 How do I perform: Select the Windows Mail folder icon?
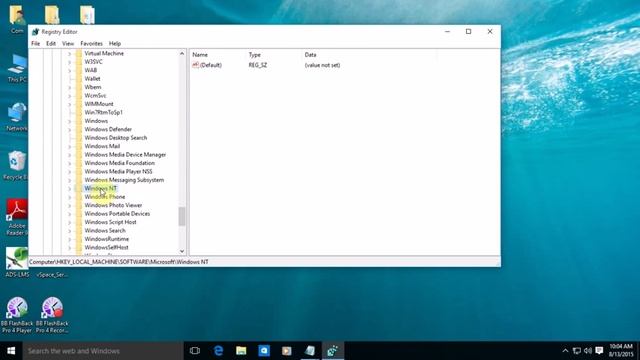79,146
